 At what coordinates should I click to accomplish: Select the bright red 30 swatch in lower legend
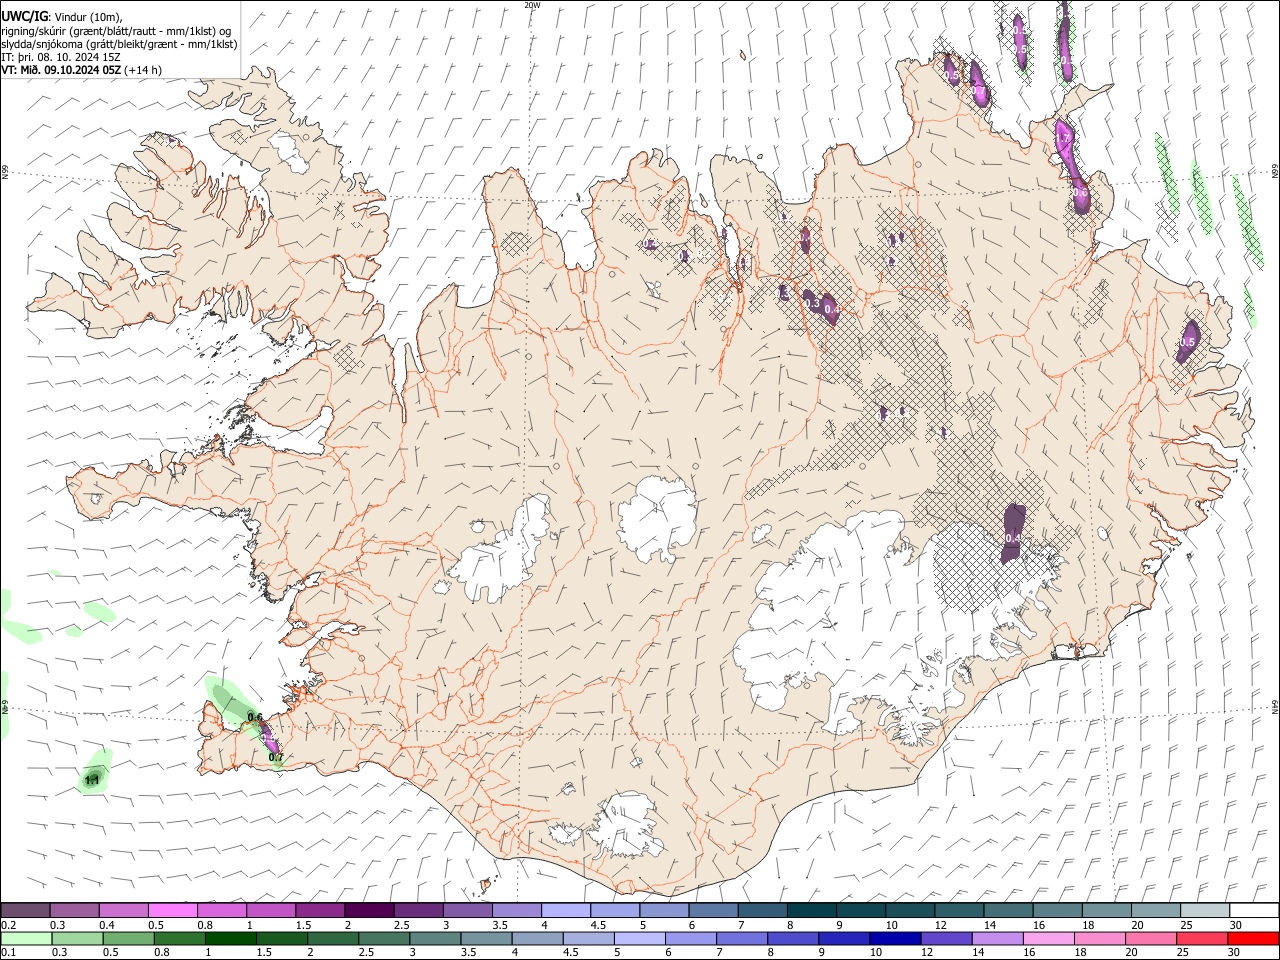click(1254, 938)
